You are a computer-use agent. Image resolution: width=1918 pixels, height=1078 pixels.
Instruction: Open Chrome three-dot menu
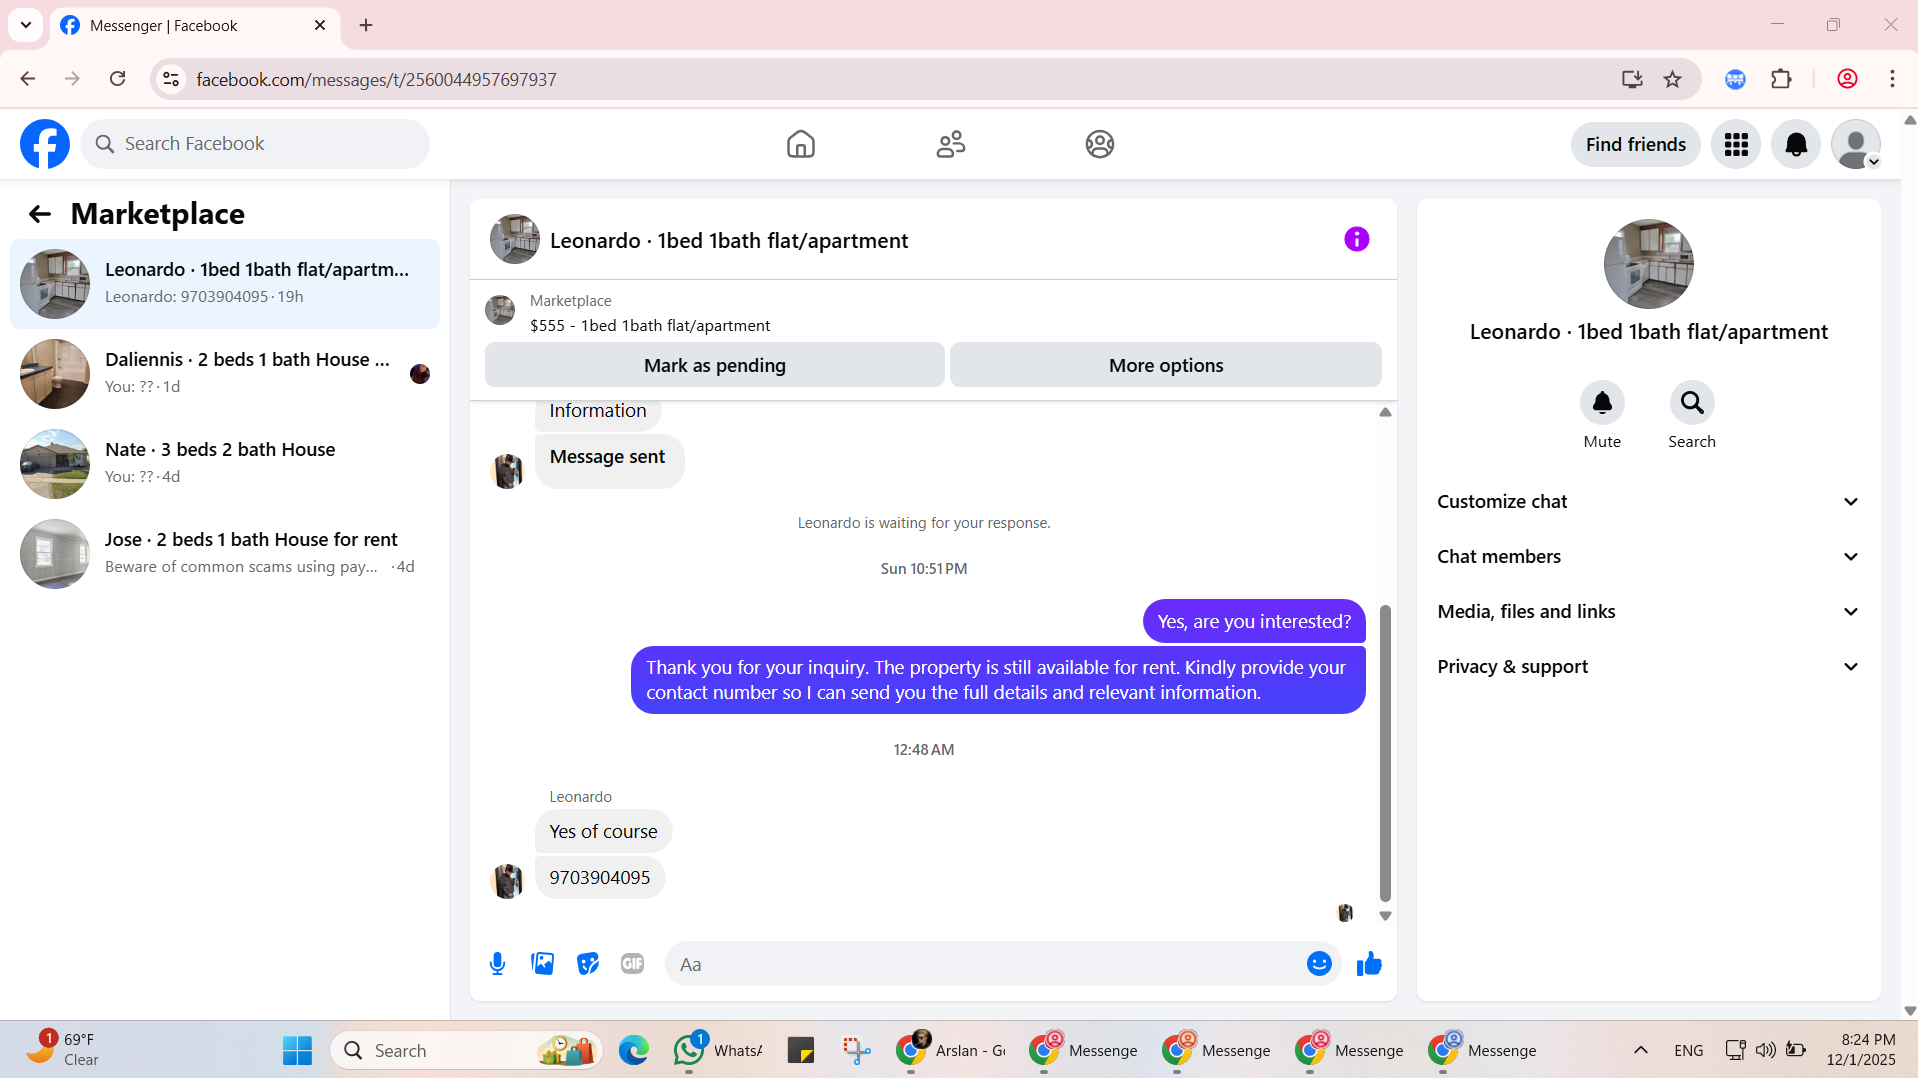coord(1892,79)
